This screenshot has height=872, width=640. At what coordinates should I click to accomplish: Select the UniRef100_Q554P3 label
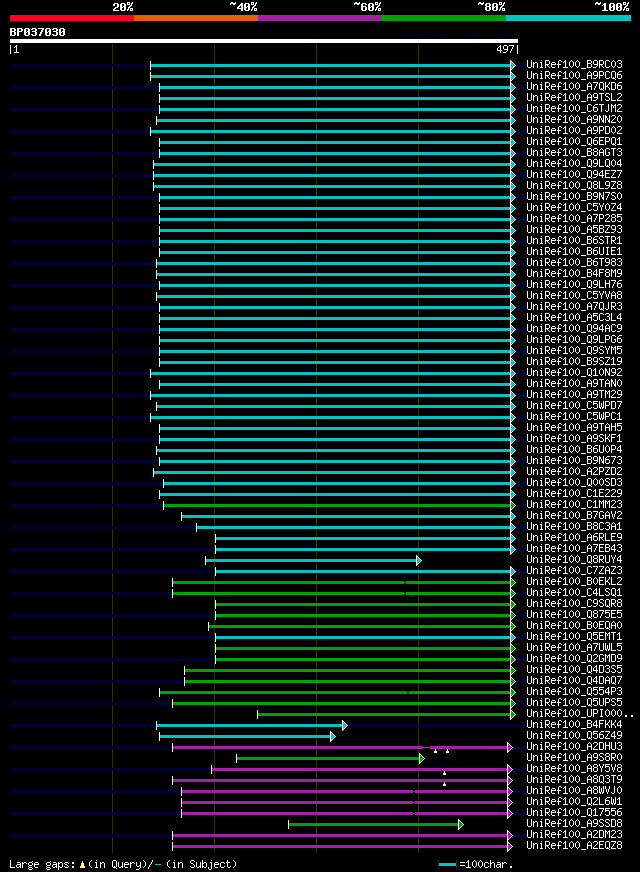click(574, 691)
